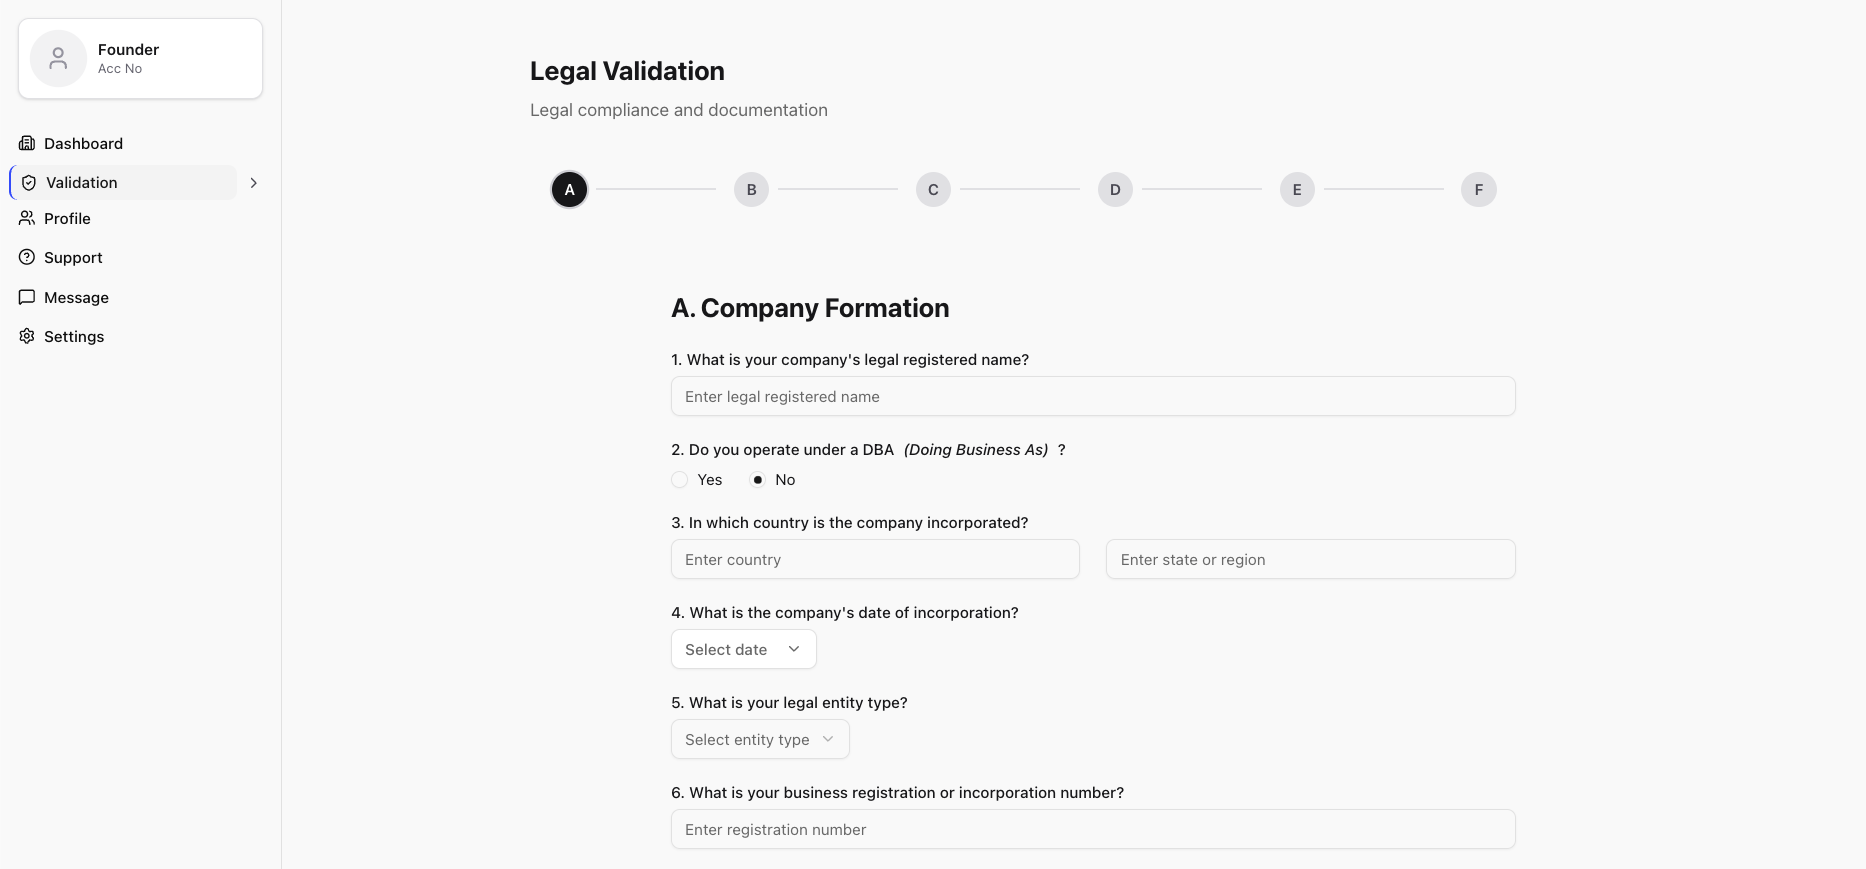Image resolution: width=1866 pixels, height=869 pixels.
Task: Open the Select entity type dropdown
Action: (760, 739)
